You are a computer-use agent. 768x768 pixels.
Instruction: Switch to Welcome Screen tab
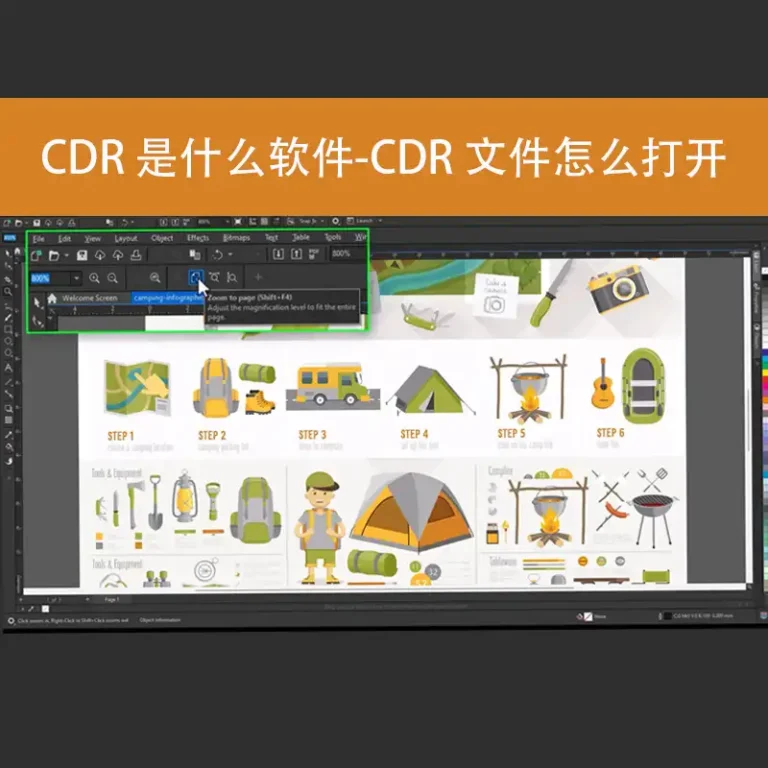click(x=89, y=298)
